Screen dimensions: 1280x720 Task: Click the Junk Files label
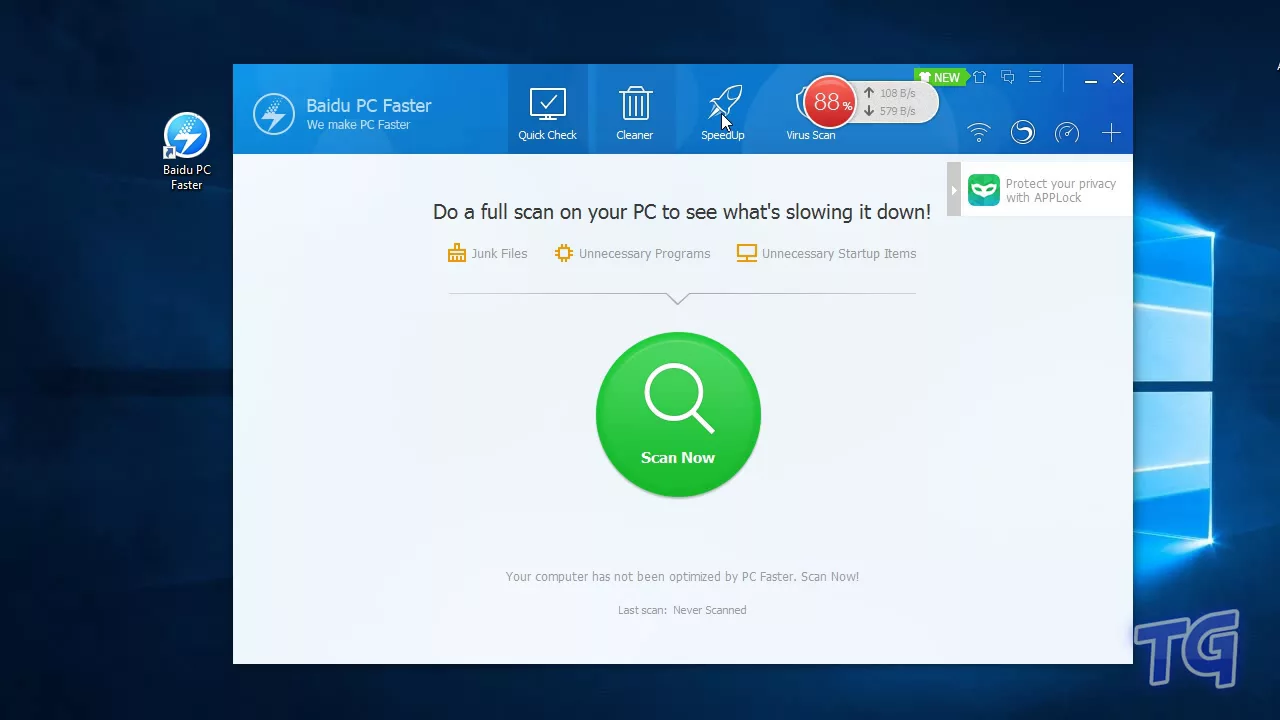499,254
